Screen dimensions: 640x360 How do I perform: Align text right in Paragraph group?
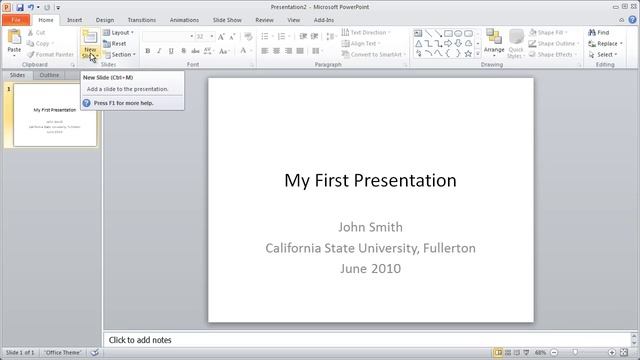[288, 51]
